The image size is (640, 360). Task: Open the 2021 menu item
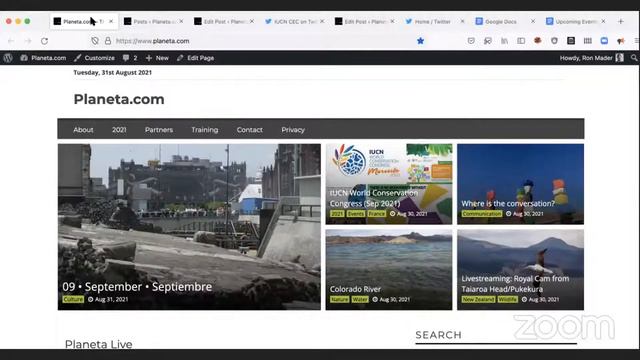point(119,130)
